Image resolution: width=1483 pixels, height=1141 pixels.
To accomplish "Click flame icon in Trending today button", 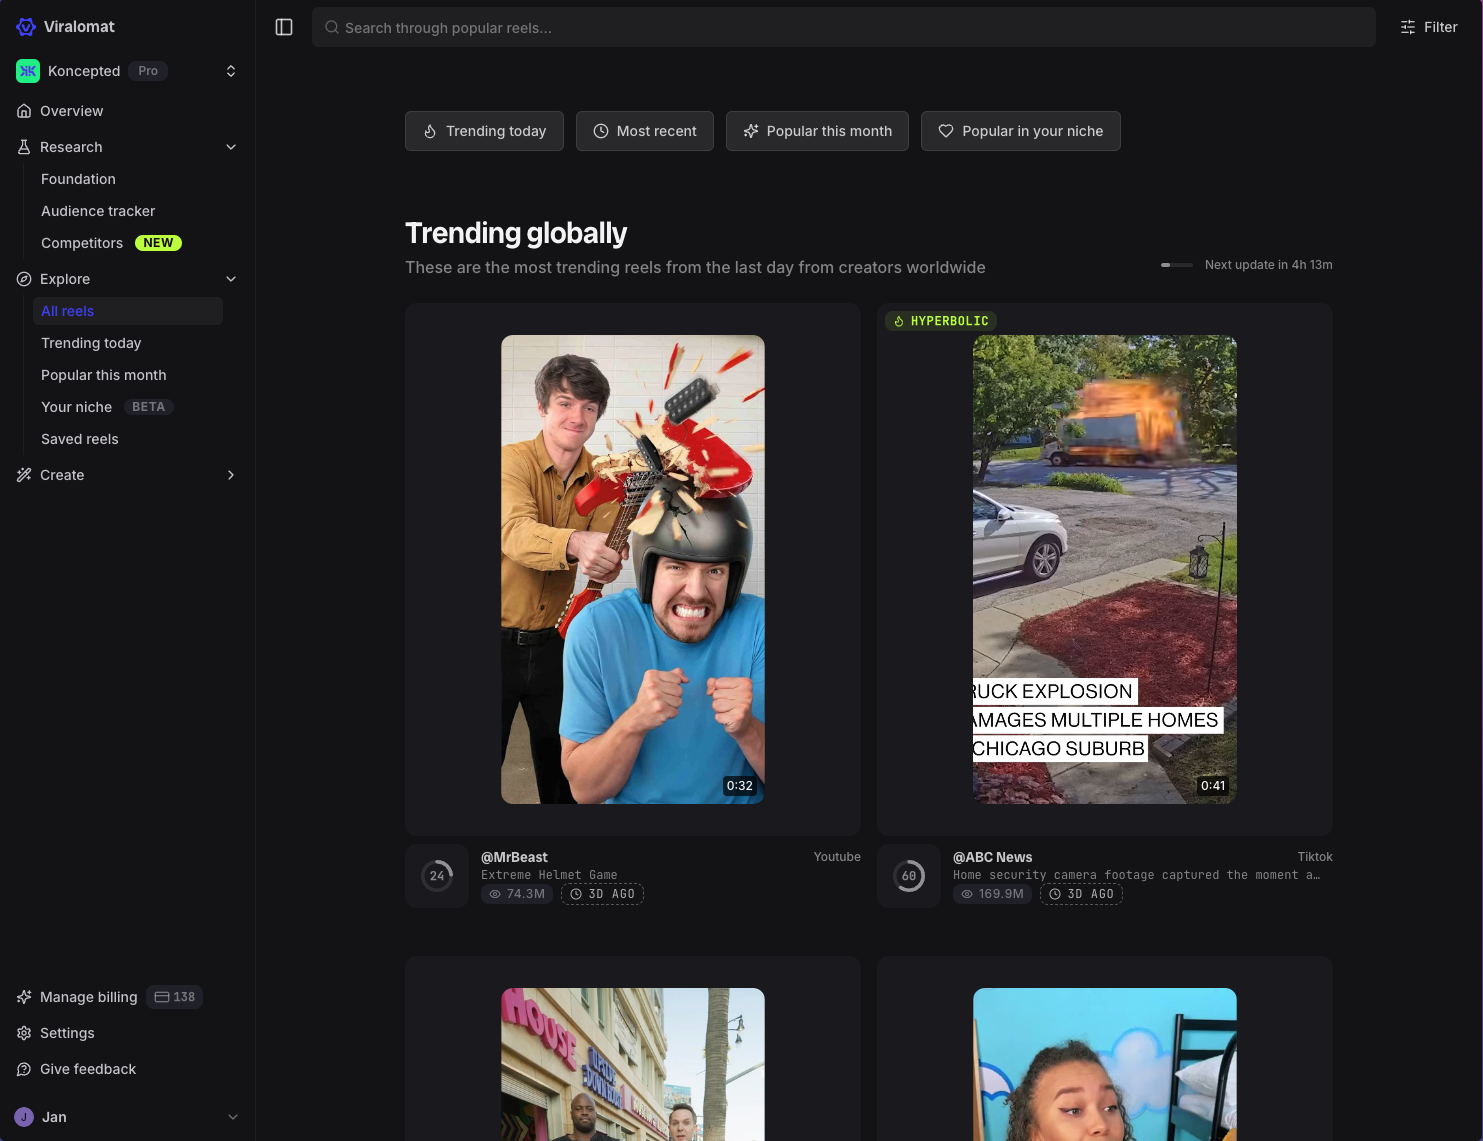I will click(430, 131).
